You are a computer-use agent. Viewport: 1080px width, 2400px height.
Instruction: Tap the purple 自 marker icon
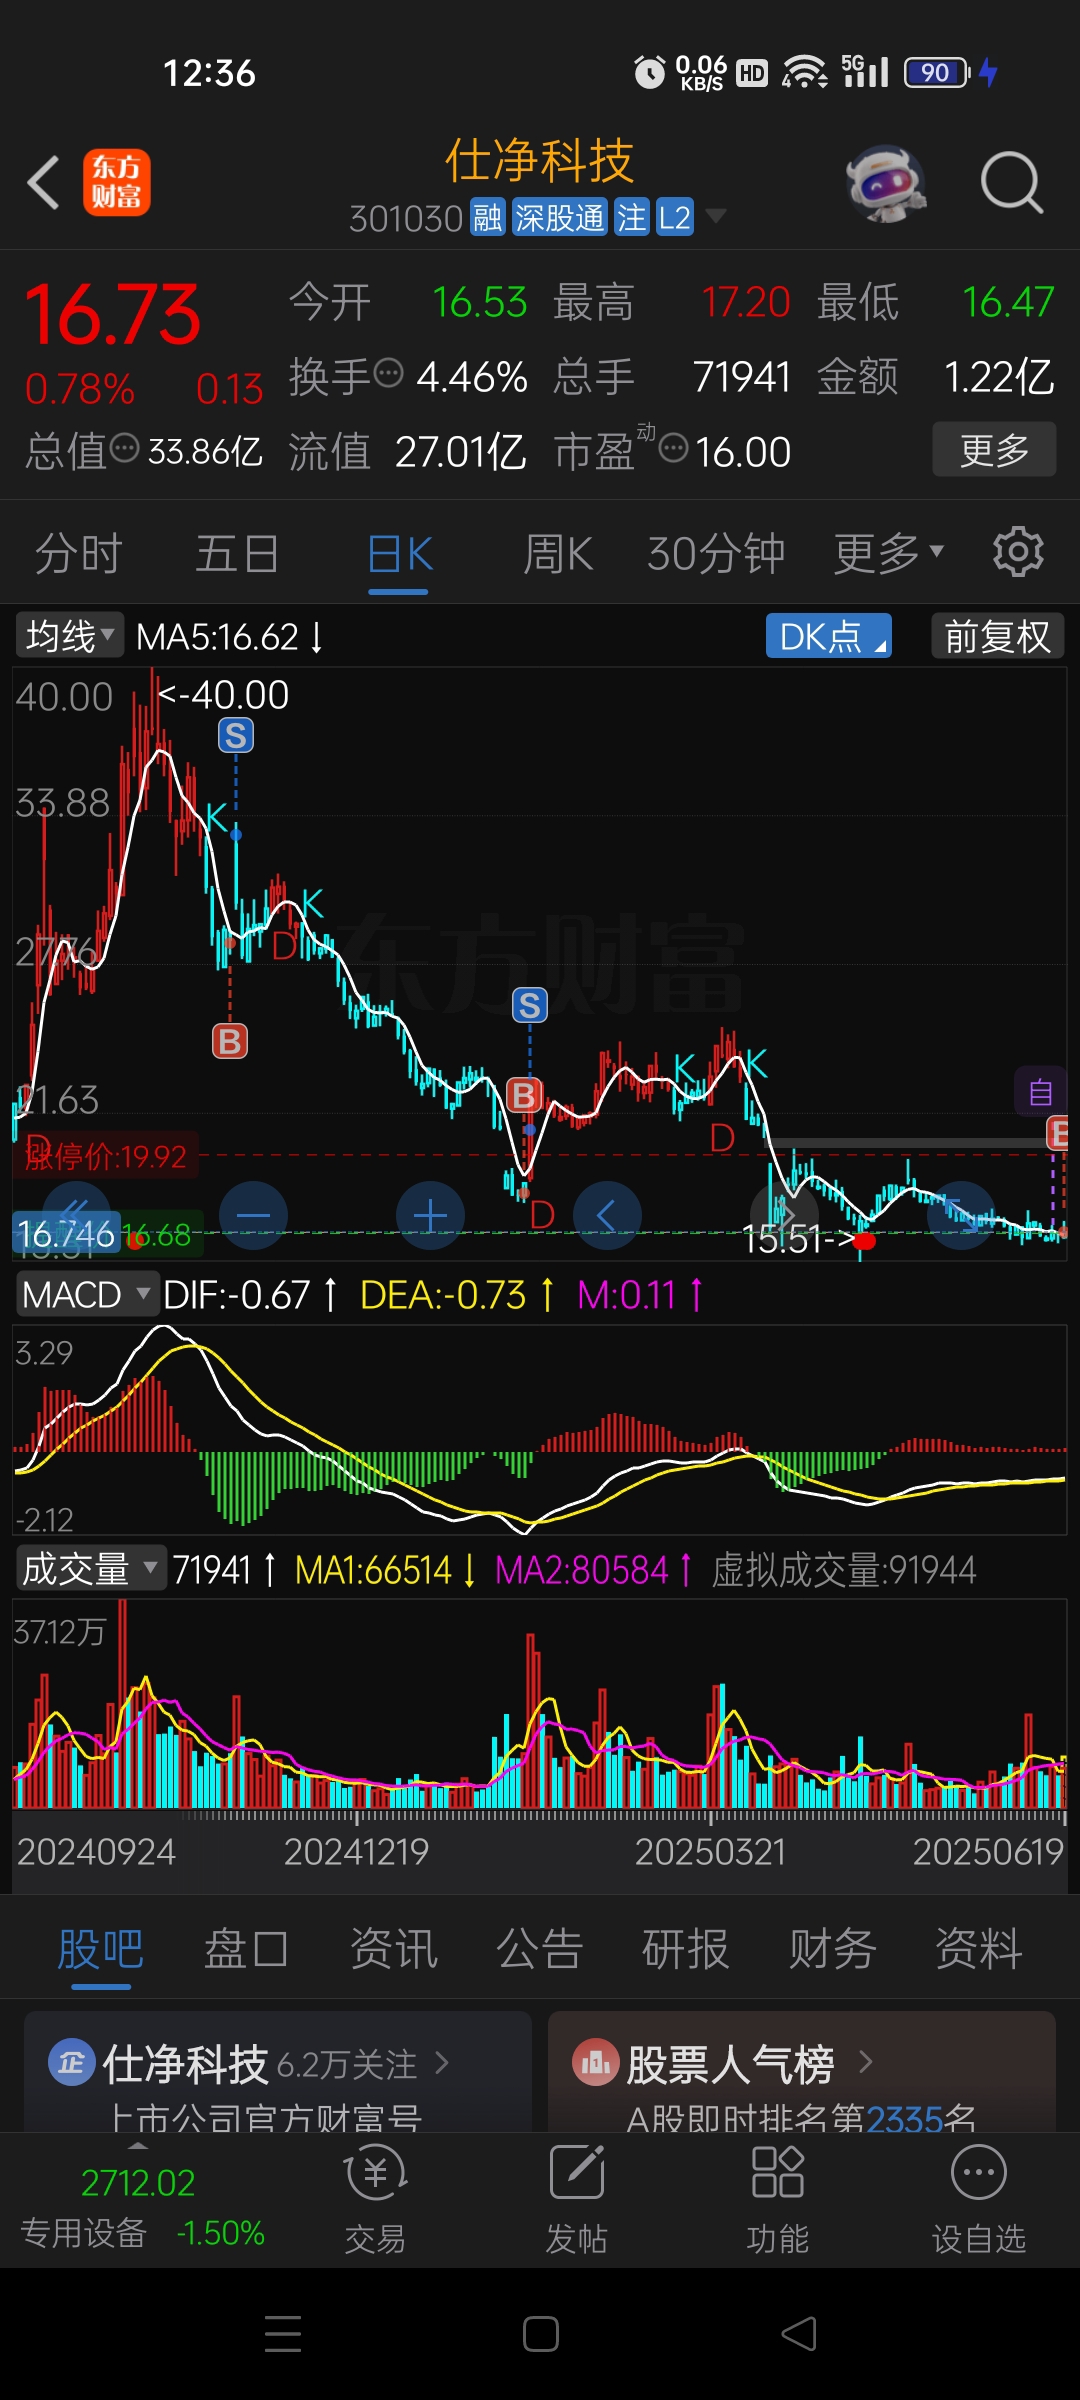tap(1040, 1092)
